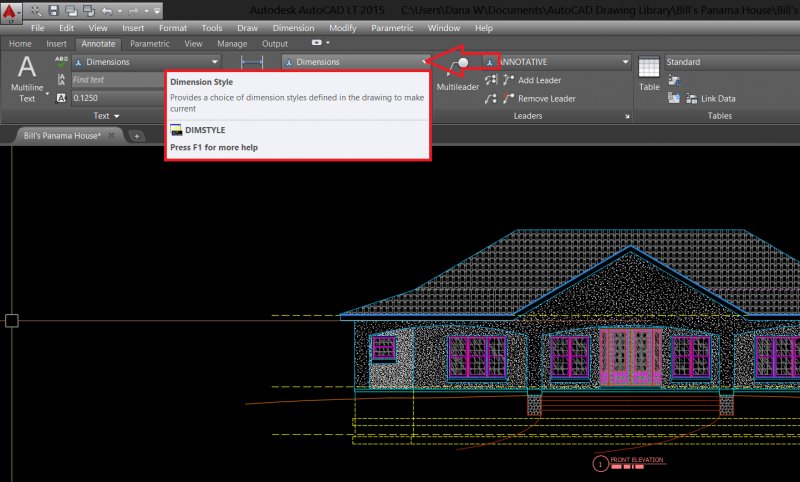
Task: Switch to the Home ribbon tab
Action: pyautogui.click(x=20, y=44)
